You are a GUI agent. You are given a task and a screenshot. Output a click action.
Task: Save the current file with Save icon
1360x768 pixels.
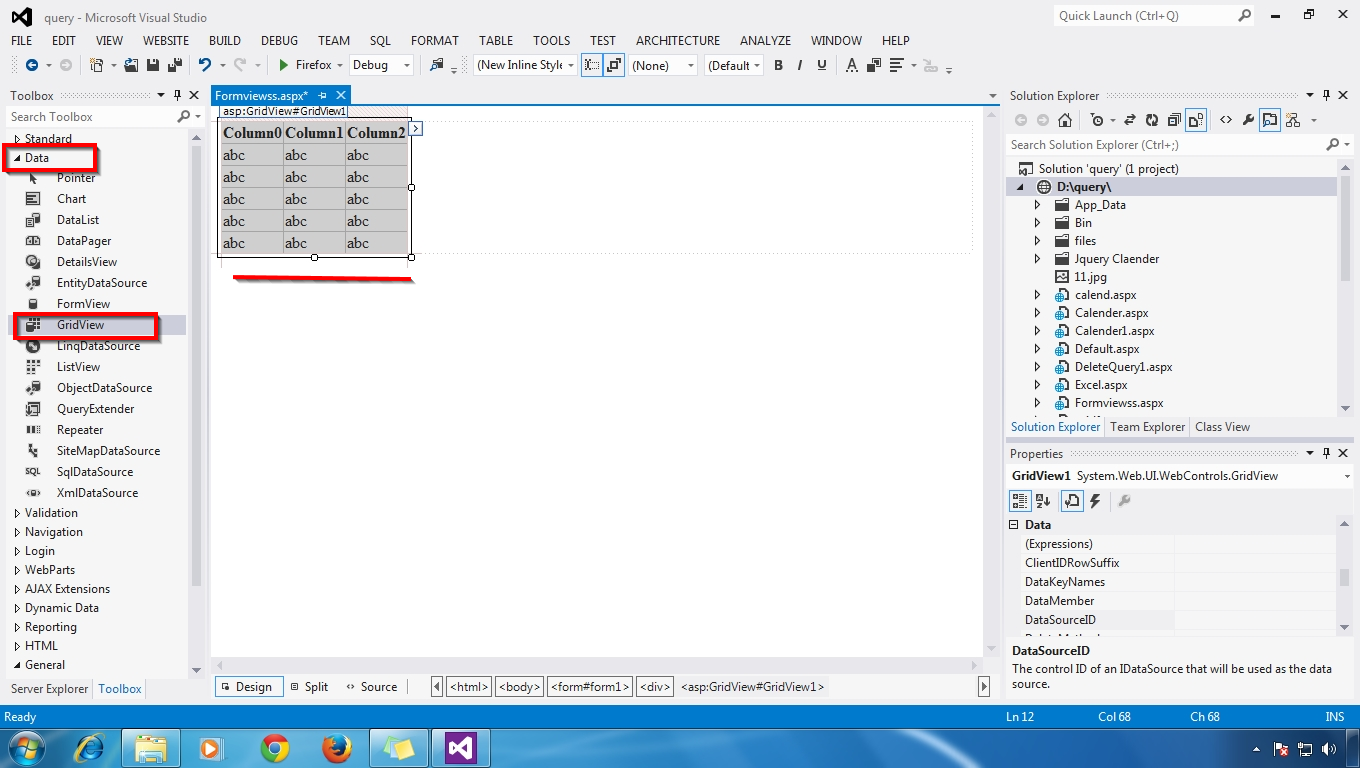click(x=153, y=65)
